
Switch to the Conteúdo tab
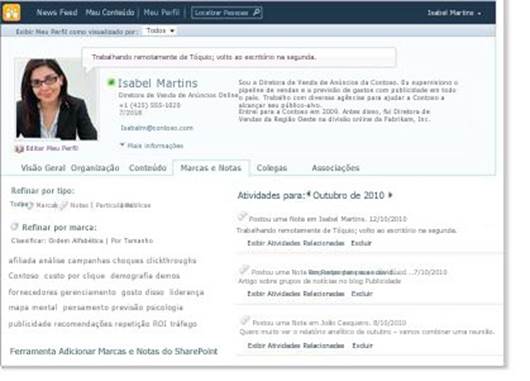148,168
